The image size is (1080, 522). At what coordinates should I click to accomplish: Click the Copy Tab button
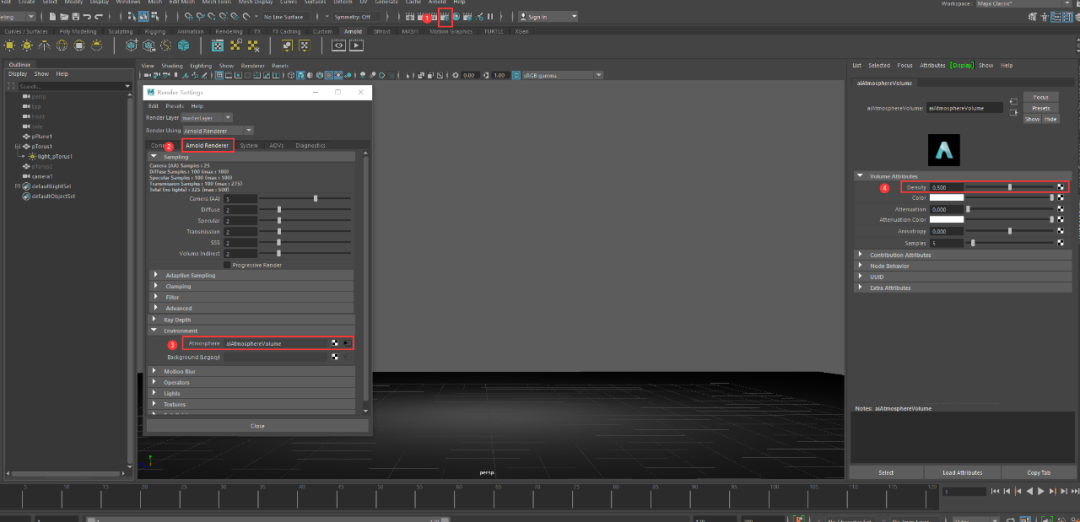(1038, 472)
